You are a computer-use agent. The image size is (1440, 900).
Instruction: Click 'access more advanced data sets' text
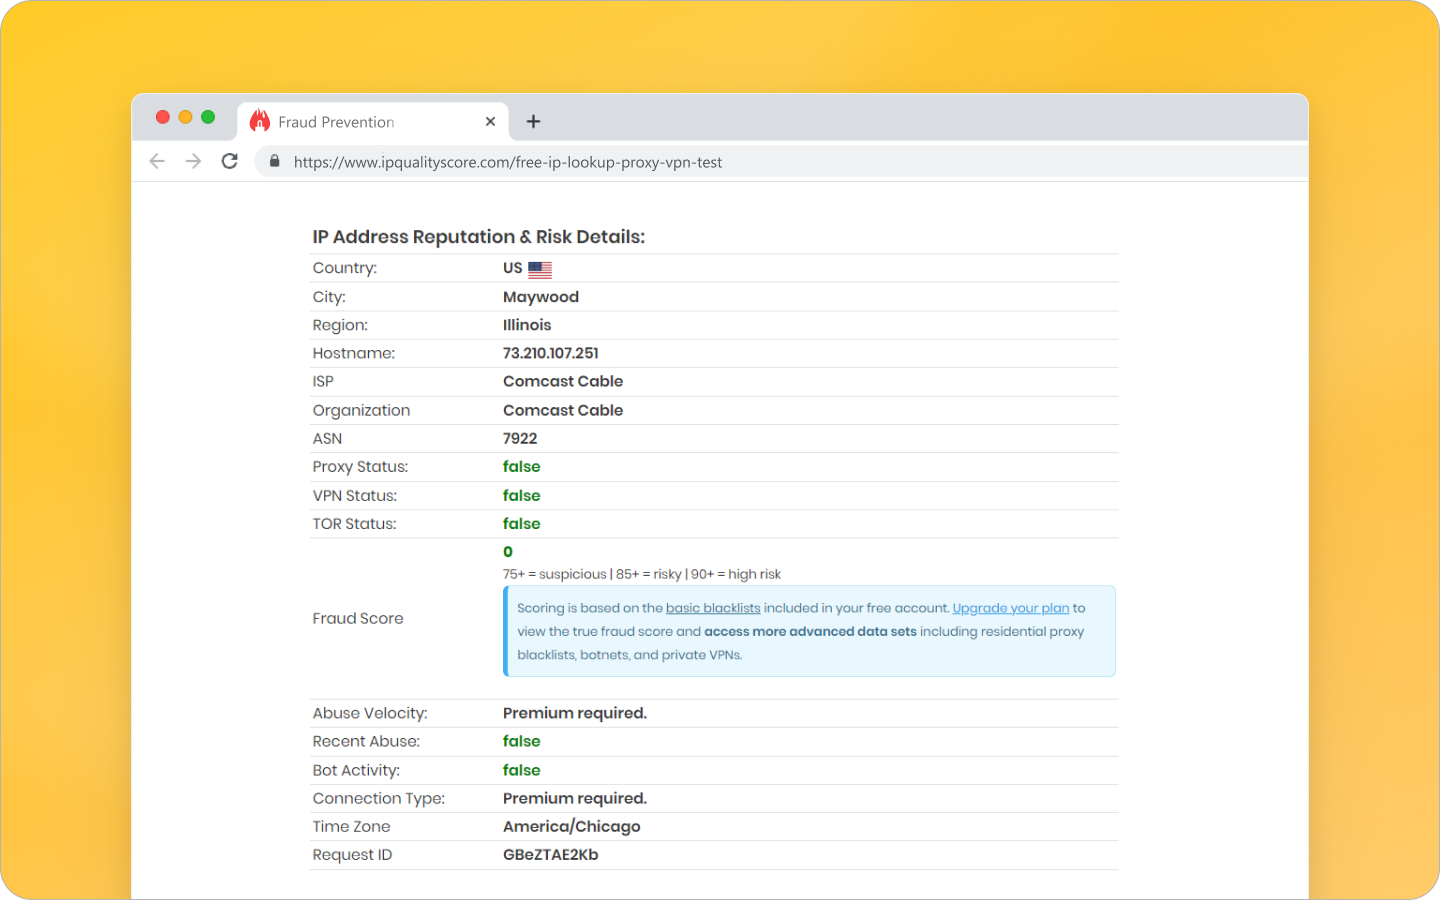[x=810, y=631]
